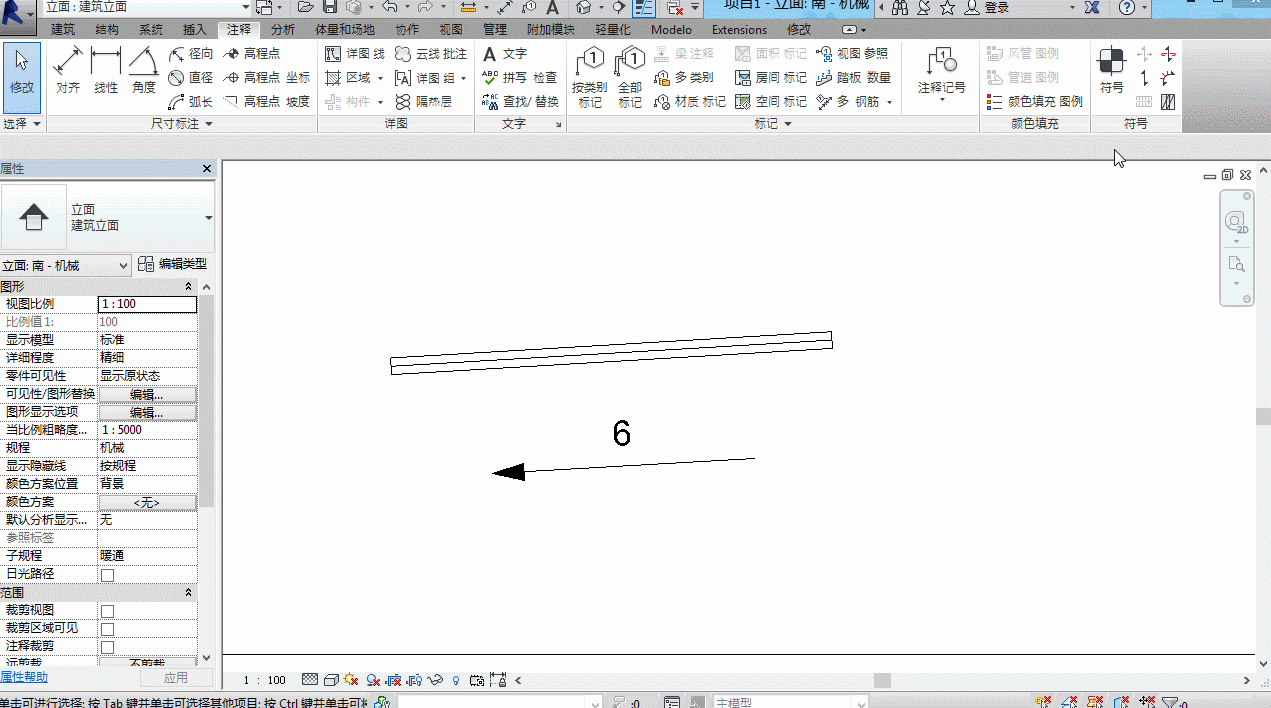Select the 弧长 arc length tool

191,102
